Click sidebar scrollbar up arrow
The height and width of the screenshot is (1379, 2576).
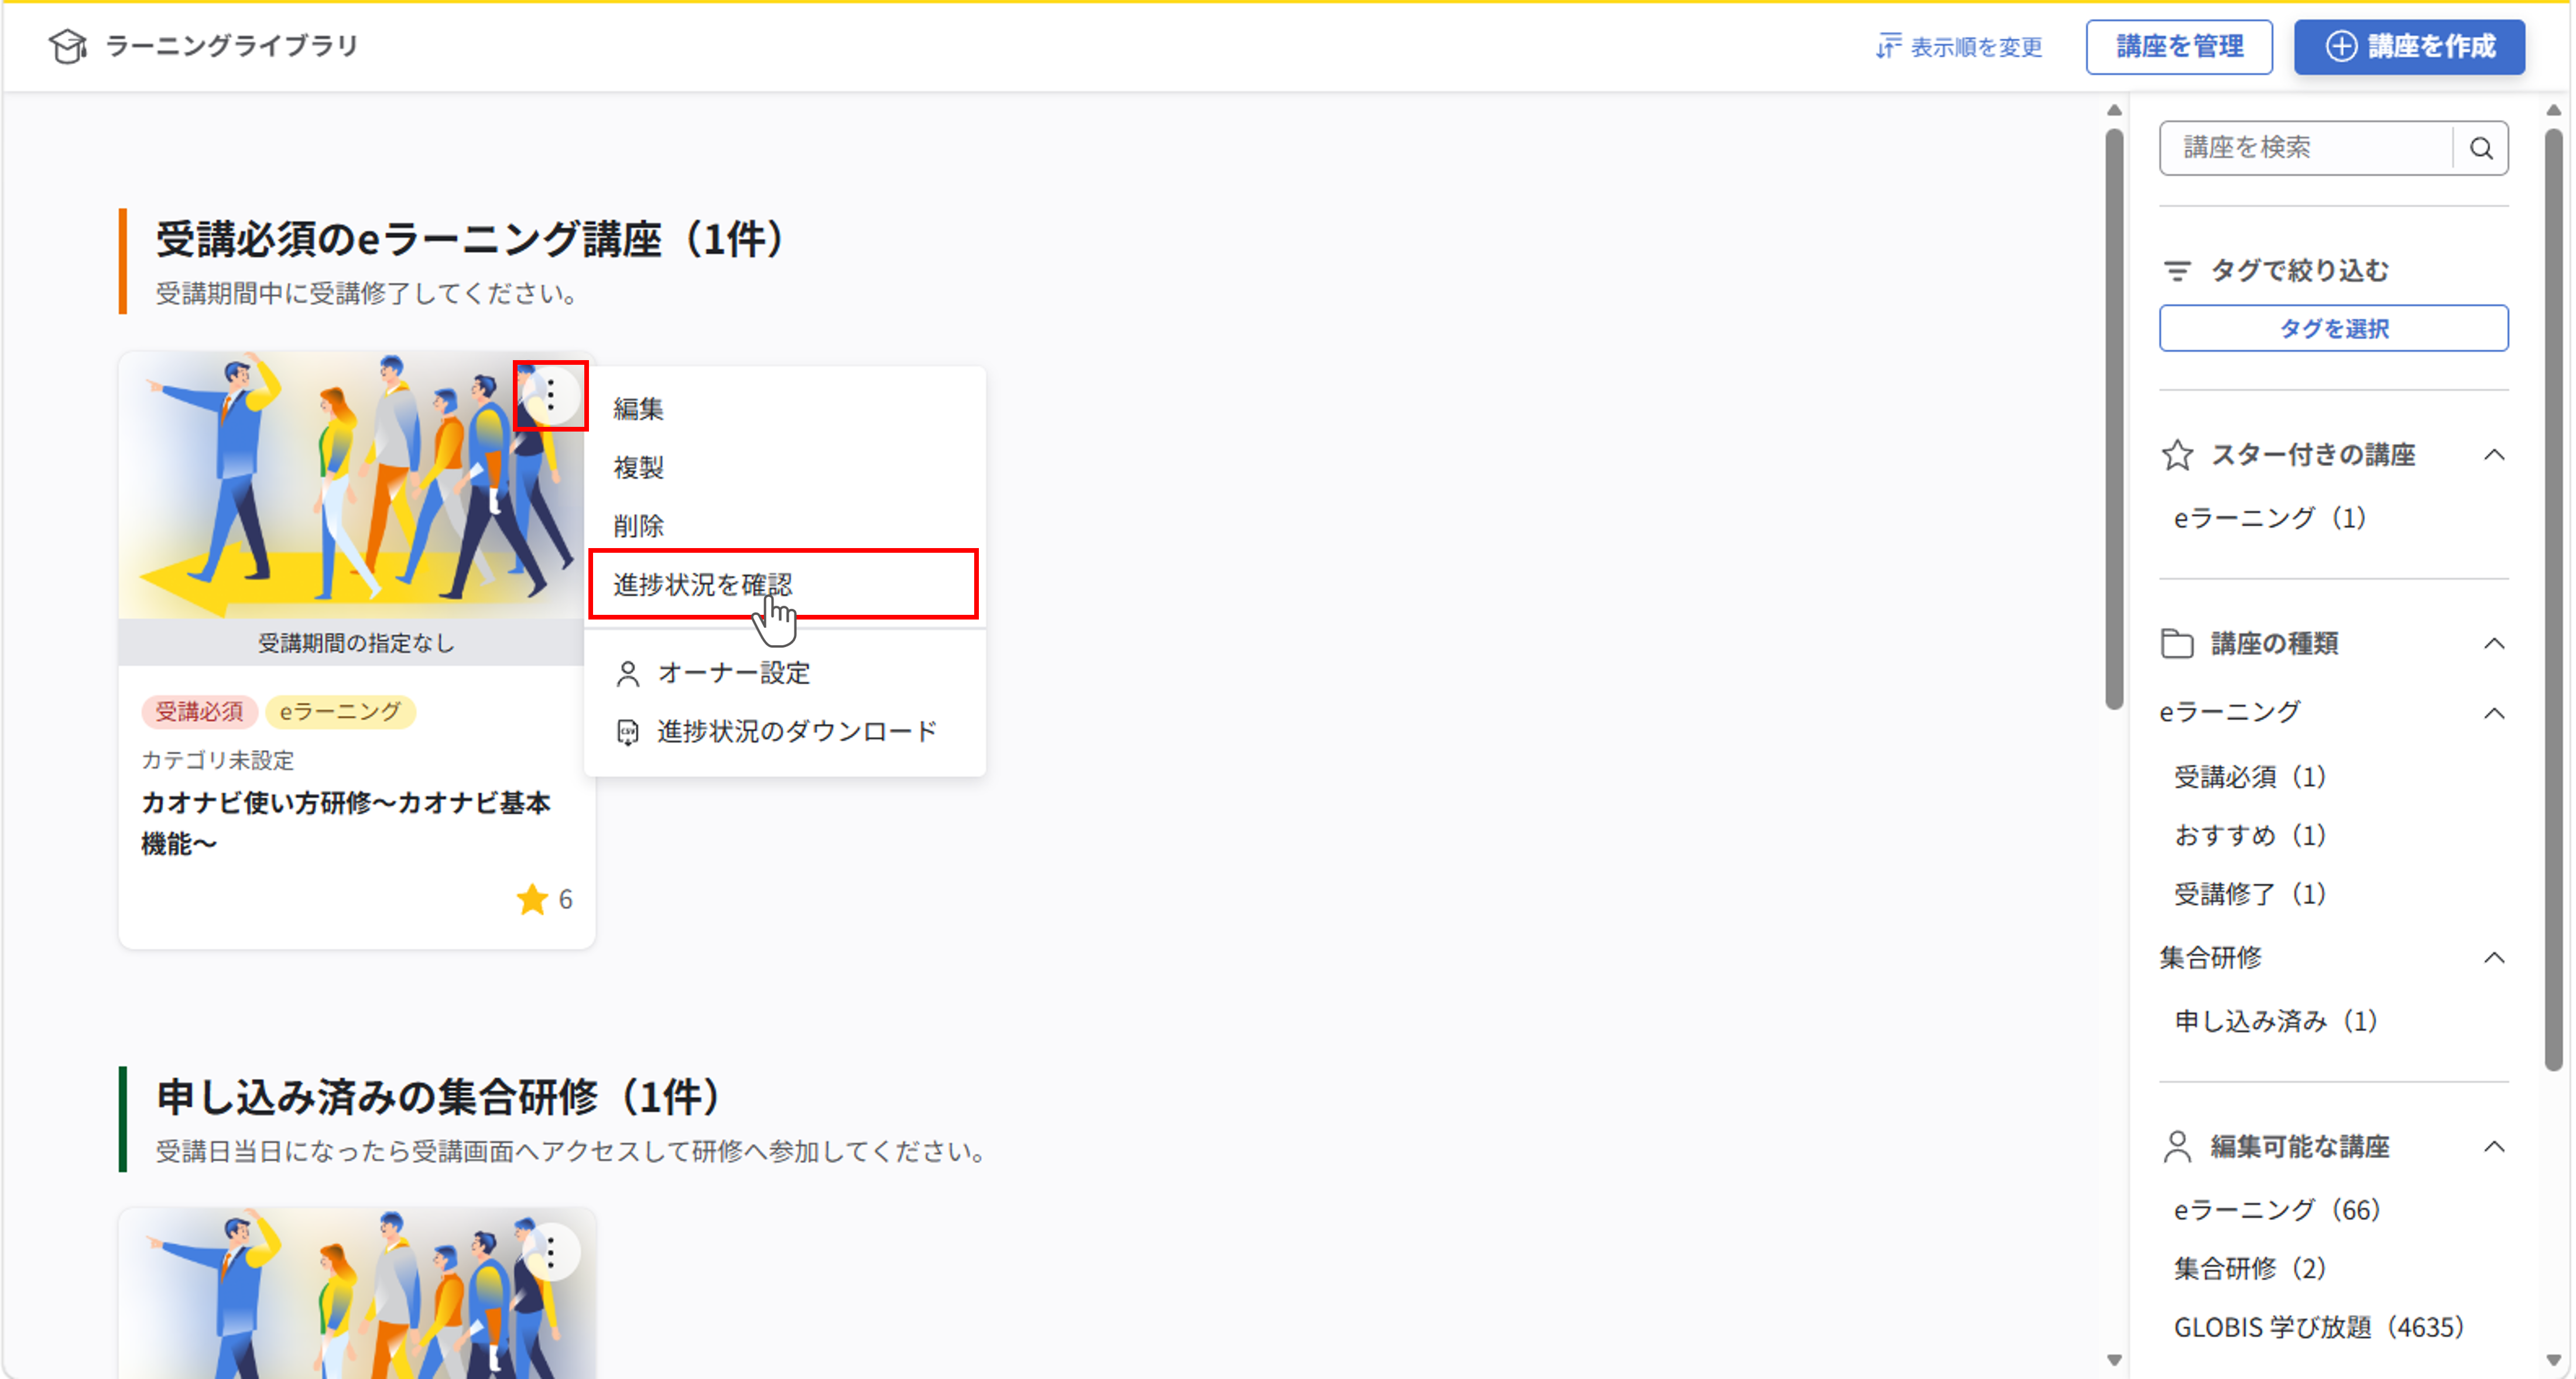[x=2553, y=110]
